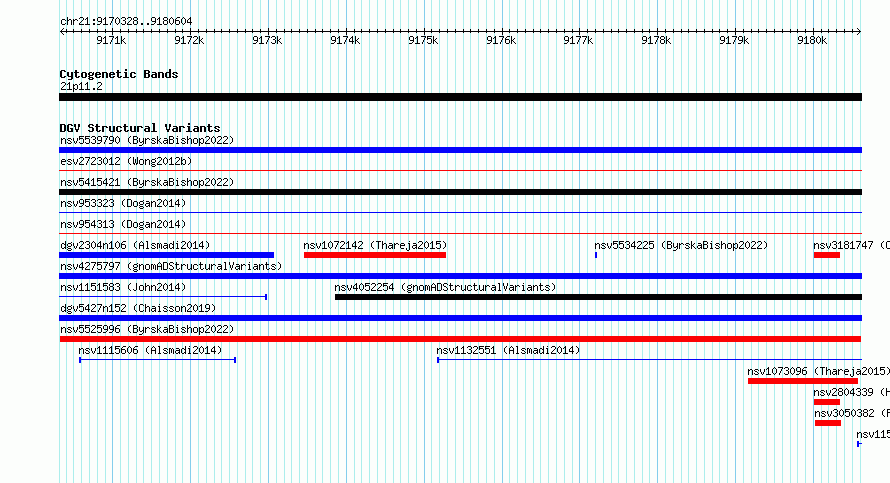
Task: Open the nsv5534225 (ByrskaBishop2022) variant label
Action: (681, 245)
